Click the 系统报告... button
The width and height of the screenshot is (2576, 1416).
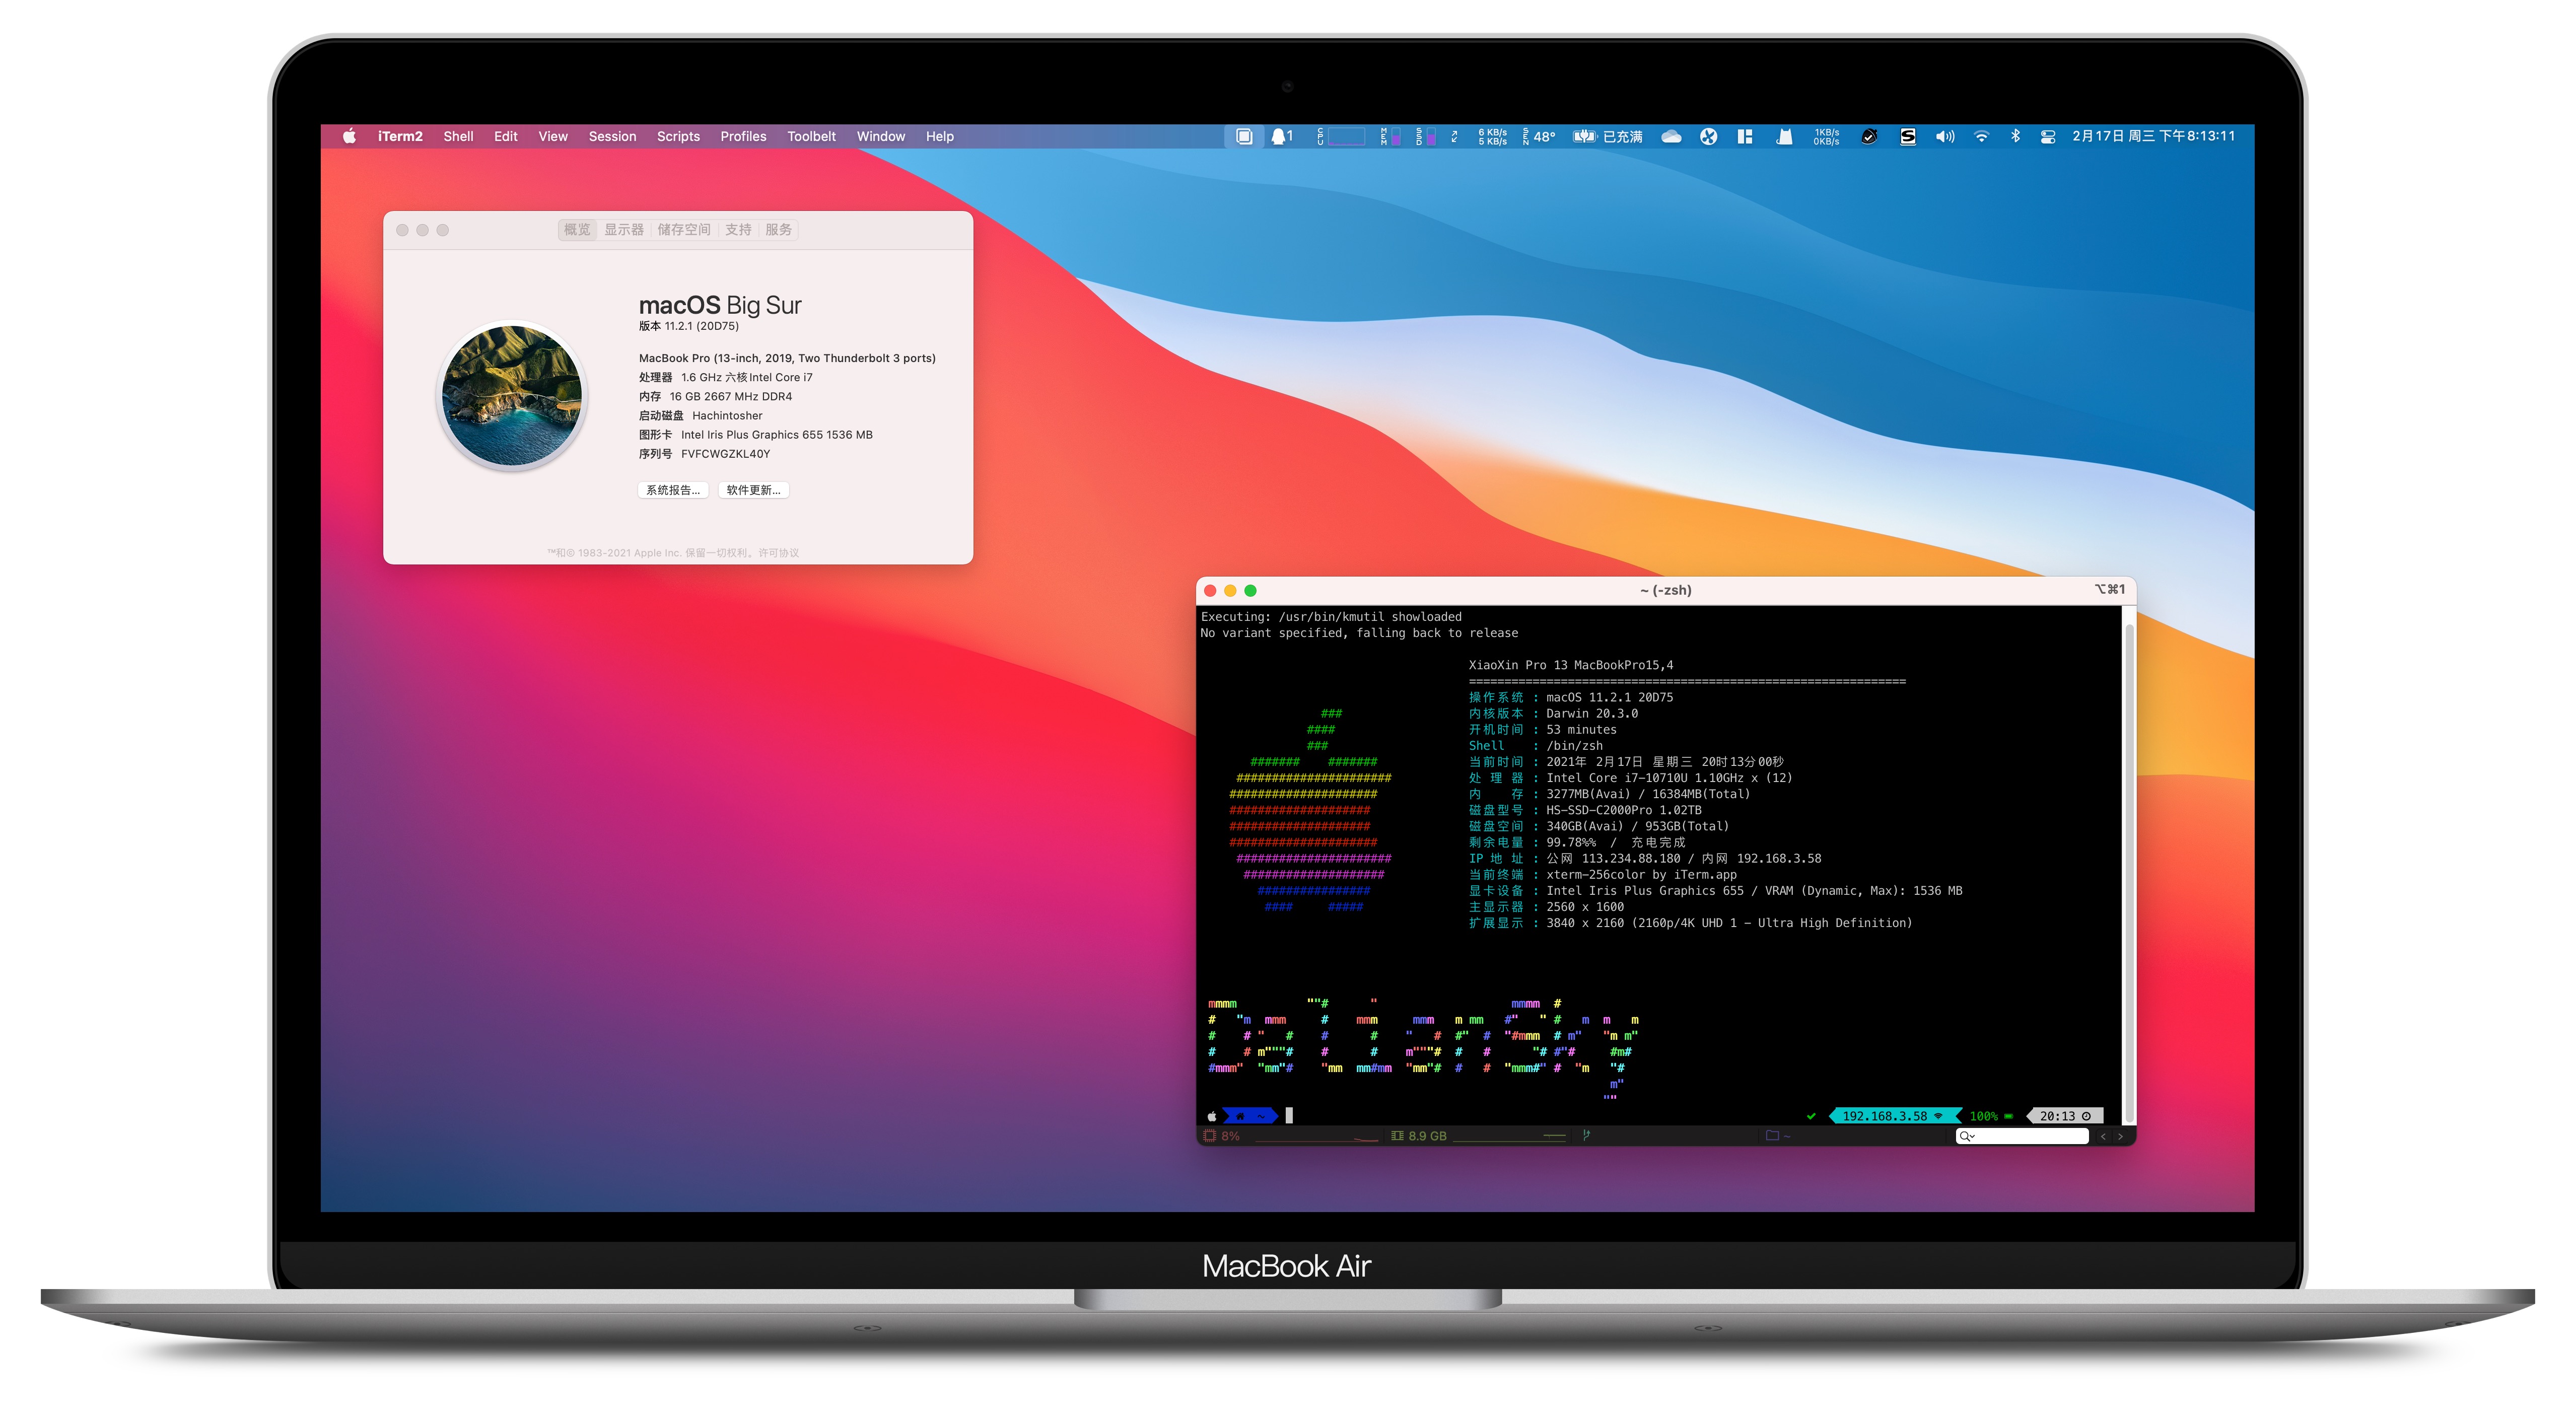click(673, 490)
